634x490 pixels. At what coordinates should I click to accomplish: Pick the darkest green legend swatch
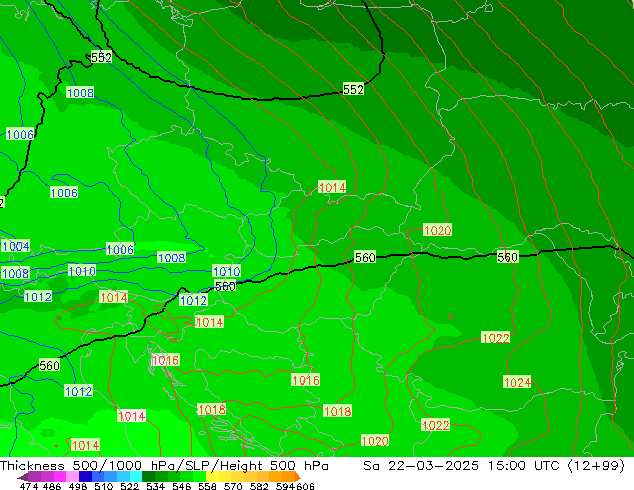[x=148, y=476]
